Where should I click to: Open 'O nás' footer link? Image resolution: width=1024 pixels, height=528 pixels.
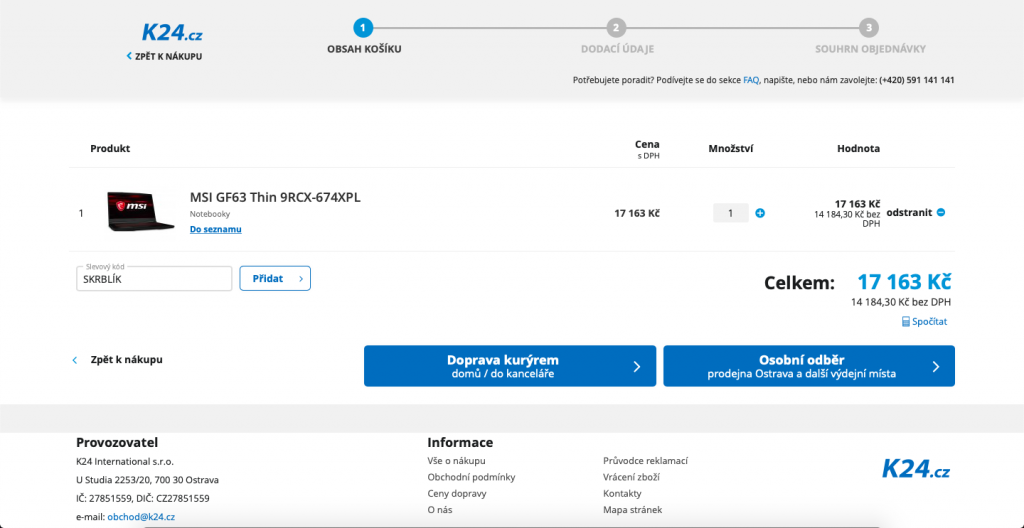click(440, 510)
